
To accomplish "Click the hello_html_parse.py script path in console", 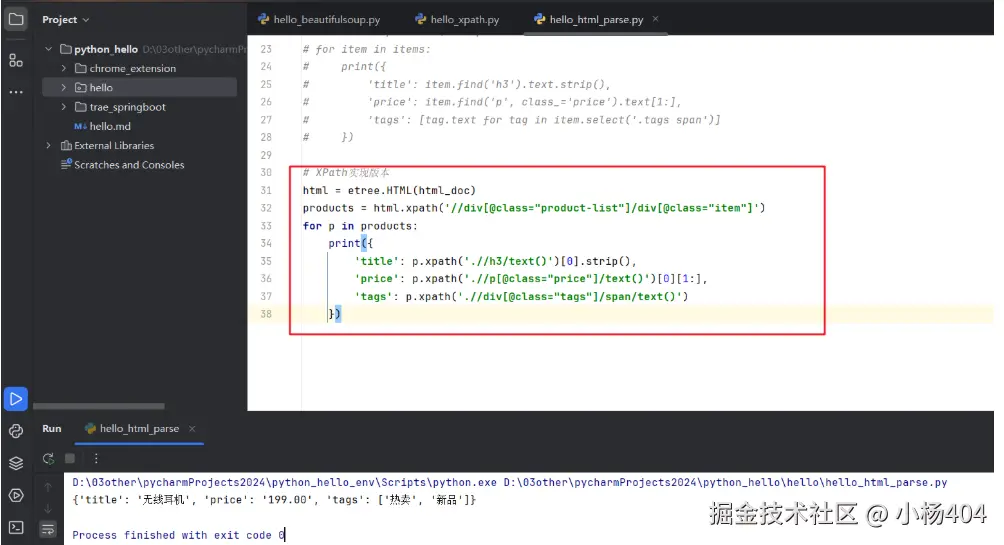I will pos(725,482).
